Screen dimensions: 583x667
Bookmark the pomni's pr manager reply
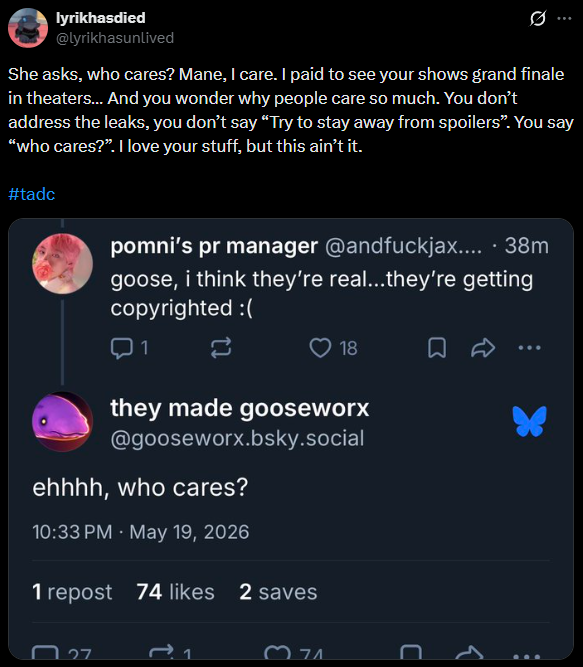(437, 348)
